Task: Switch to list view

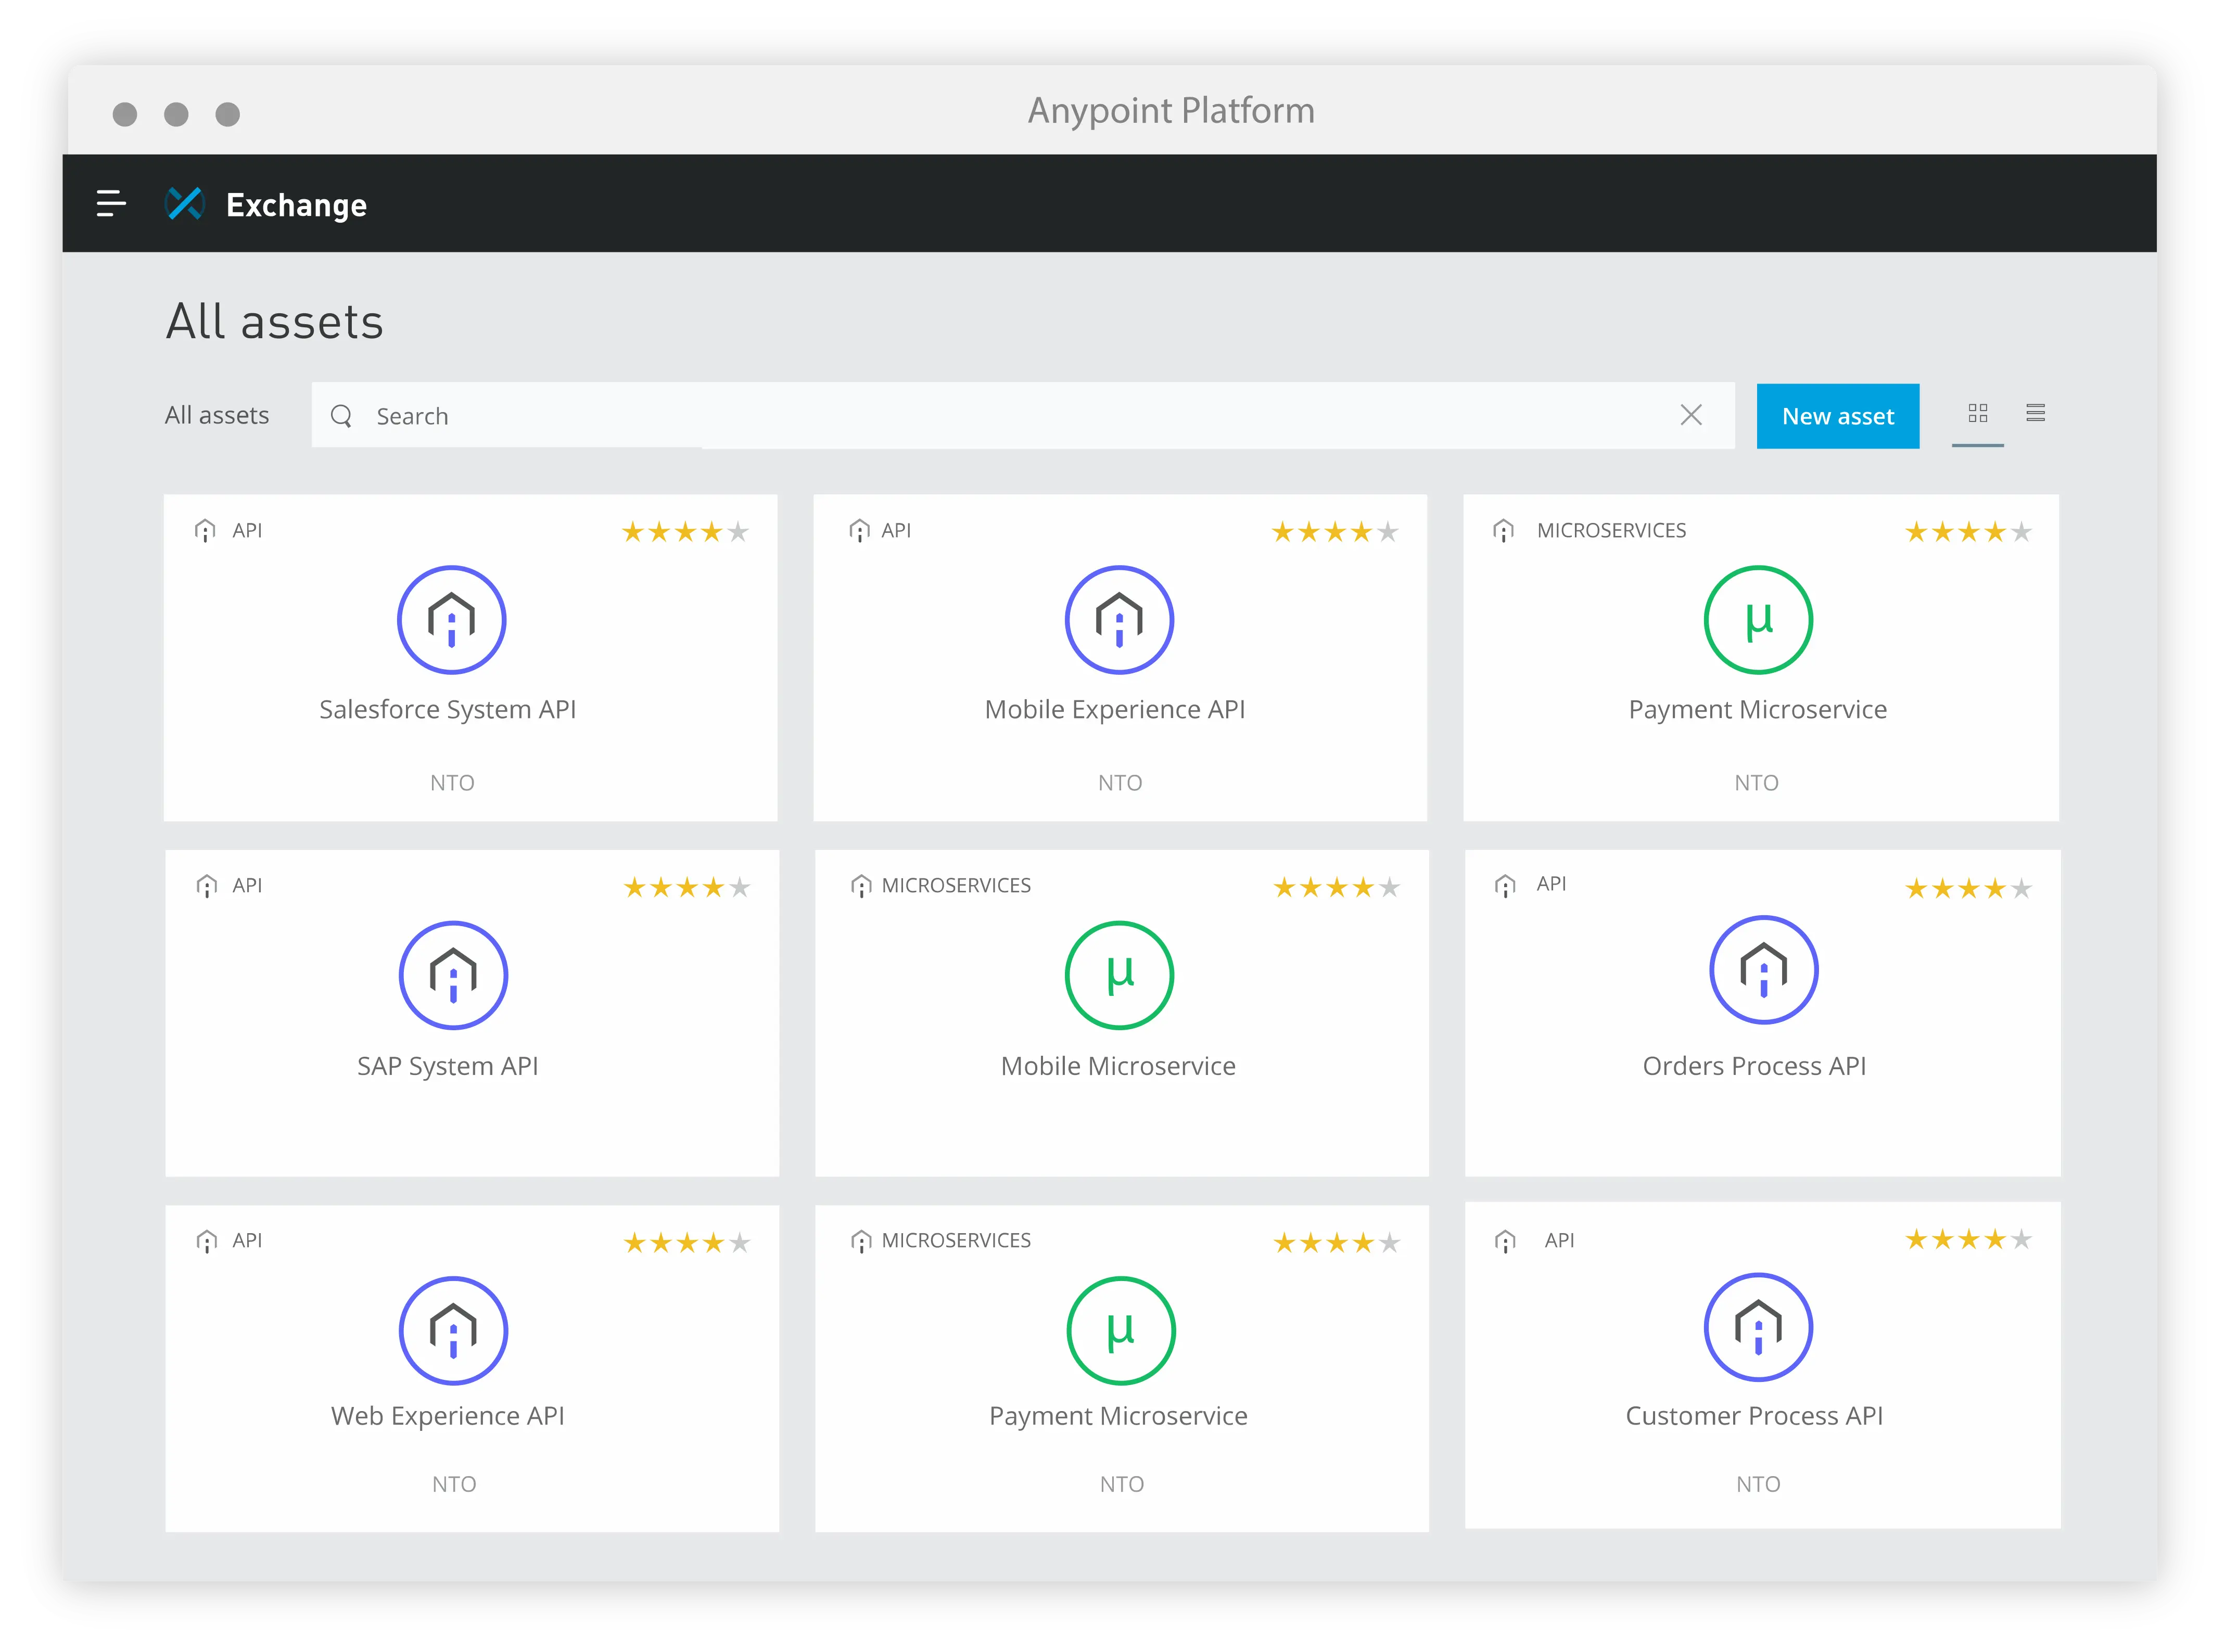Action: [x=2035, y=412]
